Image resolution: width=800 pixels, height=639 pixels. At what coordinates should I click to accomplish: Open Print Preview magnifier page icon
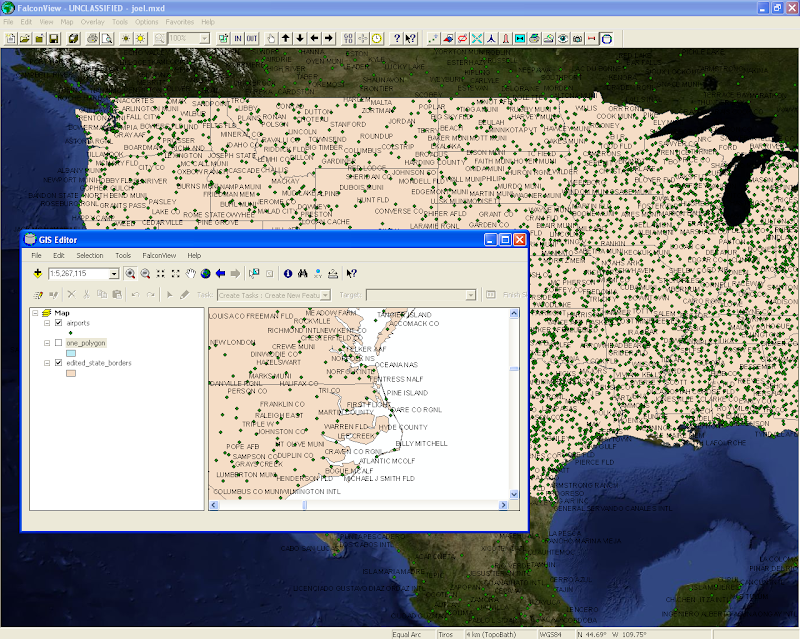[107, 38]
